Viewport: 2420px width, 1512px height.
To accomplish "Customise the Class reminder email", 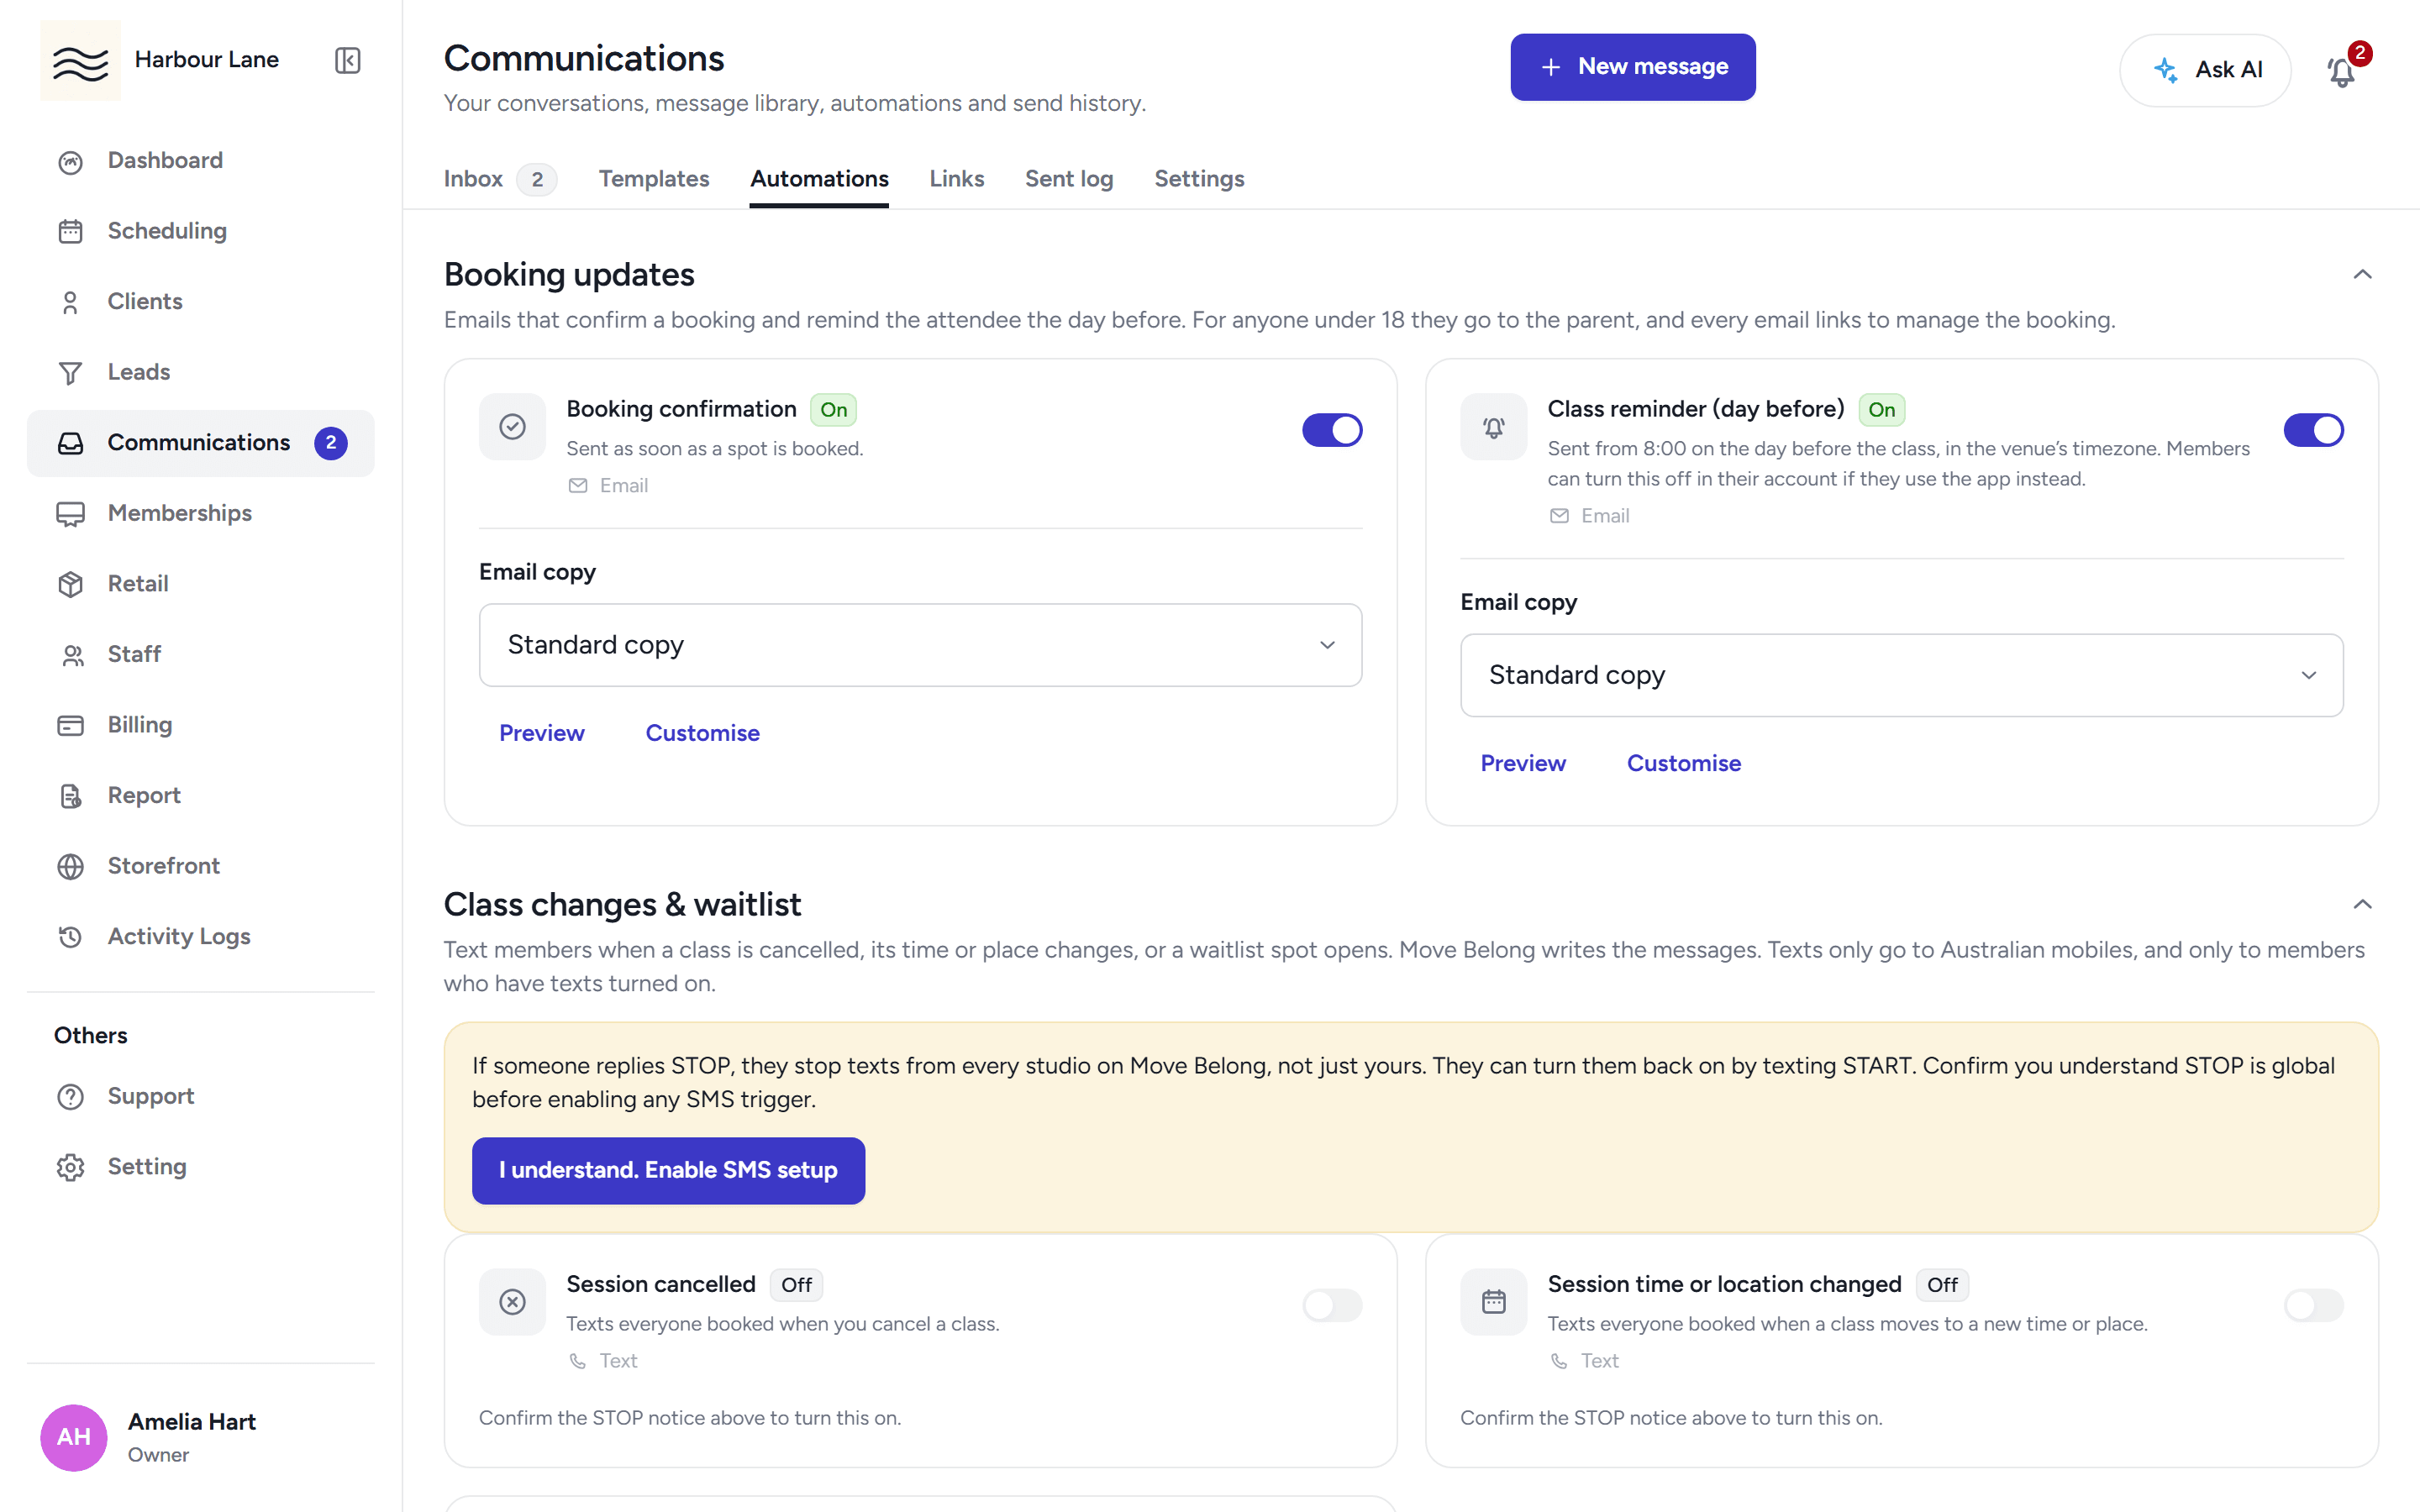I will (1683, 763).
